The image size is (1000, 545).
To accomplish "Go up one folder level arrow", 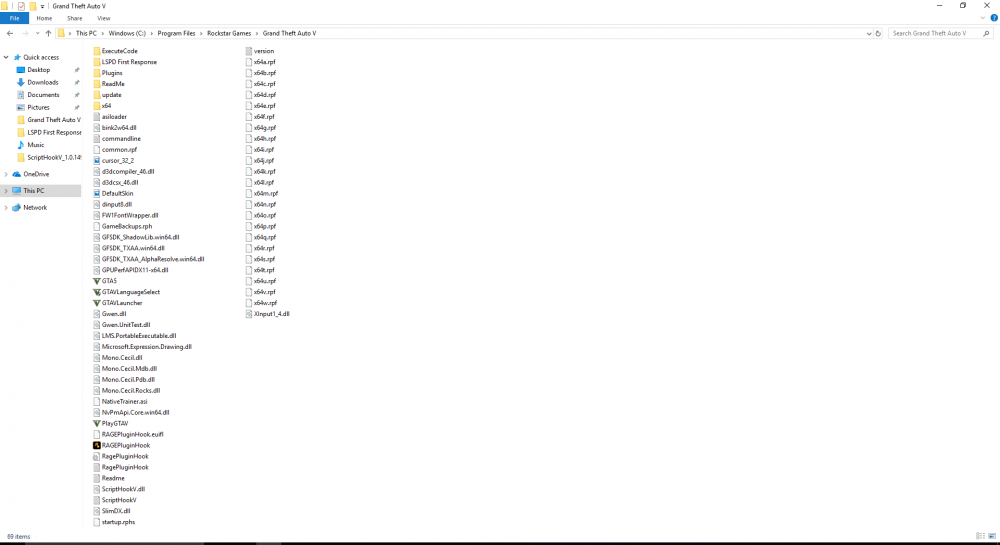I will click(x=48, y=33).
